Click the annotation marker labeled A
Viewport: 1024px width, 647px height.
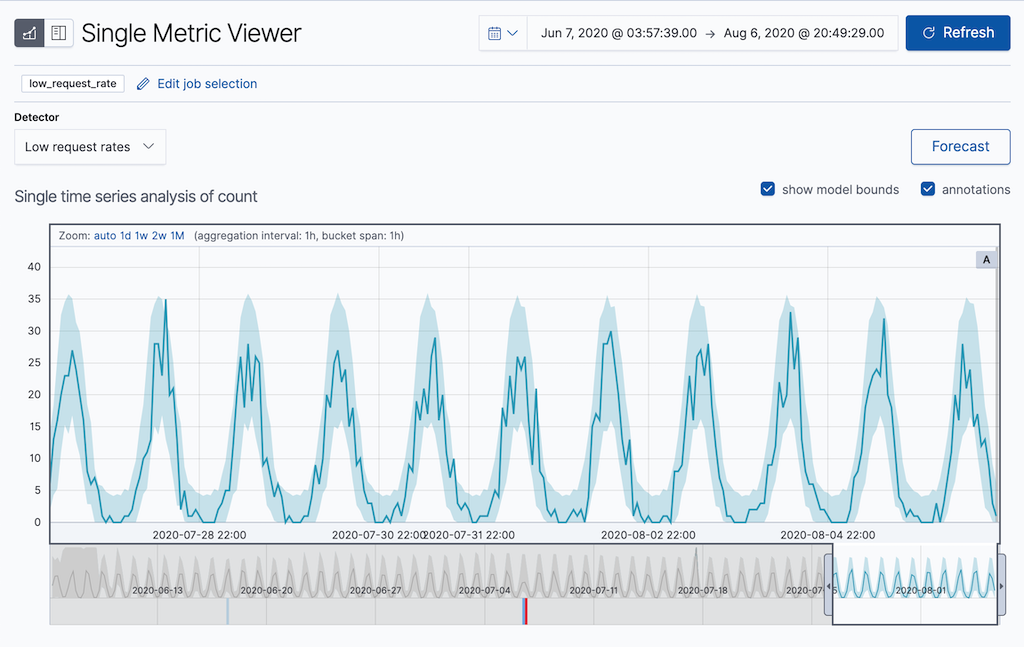coord(986,258)
